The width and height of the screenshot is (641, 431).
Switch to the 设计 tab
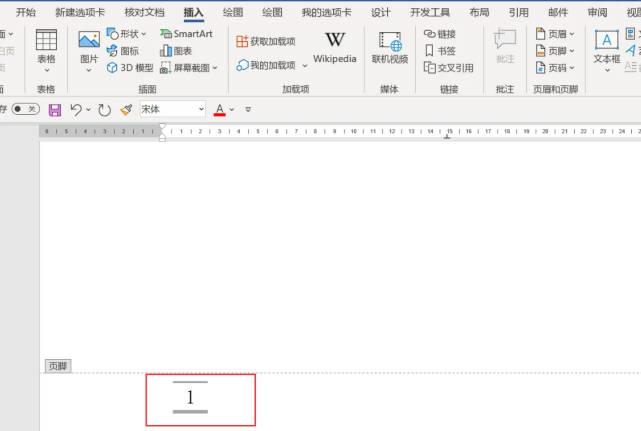click(381, 12)
